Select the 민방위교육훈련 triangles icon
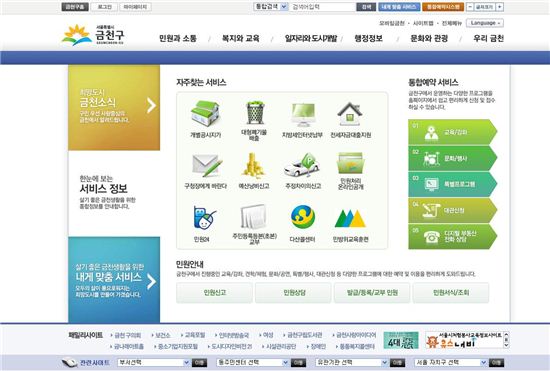The width and height of the screenshot is (550, 371). pyautogui.click(x=350, y=218)
